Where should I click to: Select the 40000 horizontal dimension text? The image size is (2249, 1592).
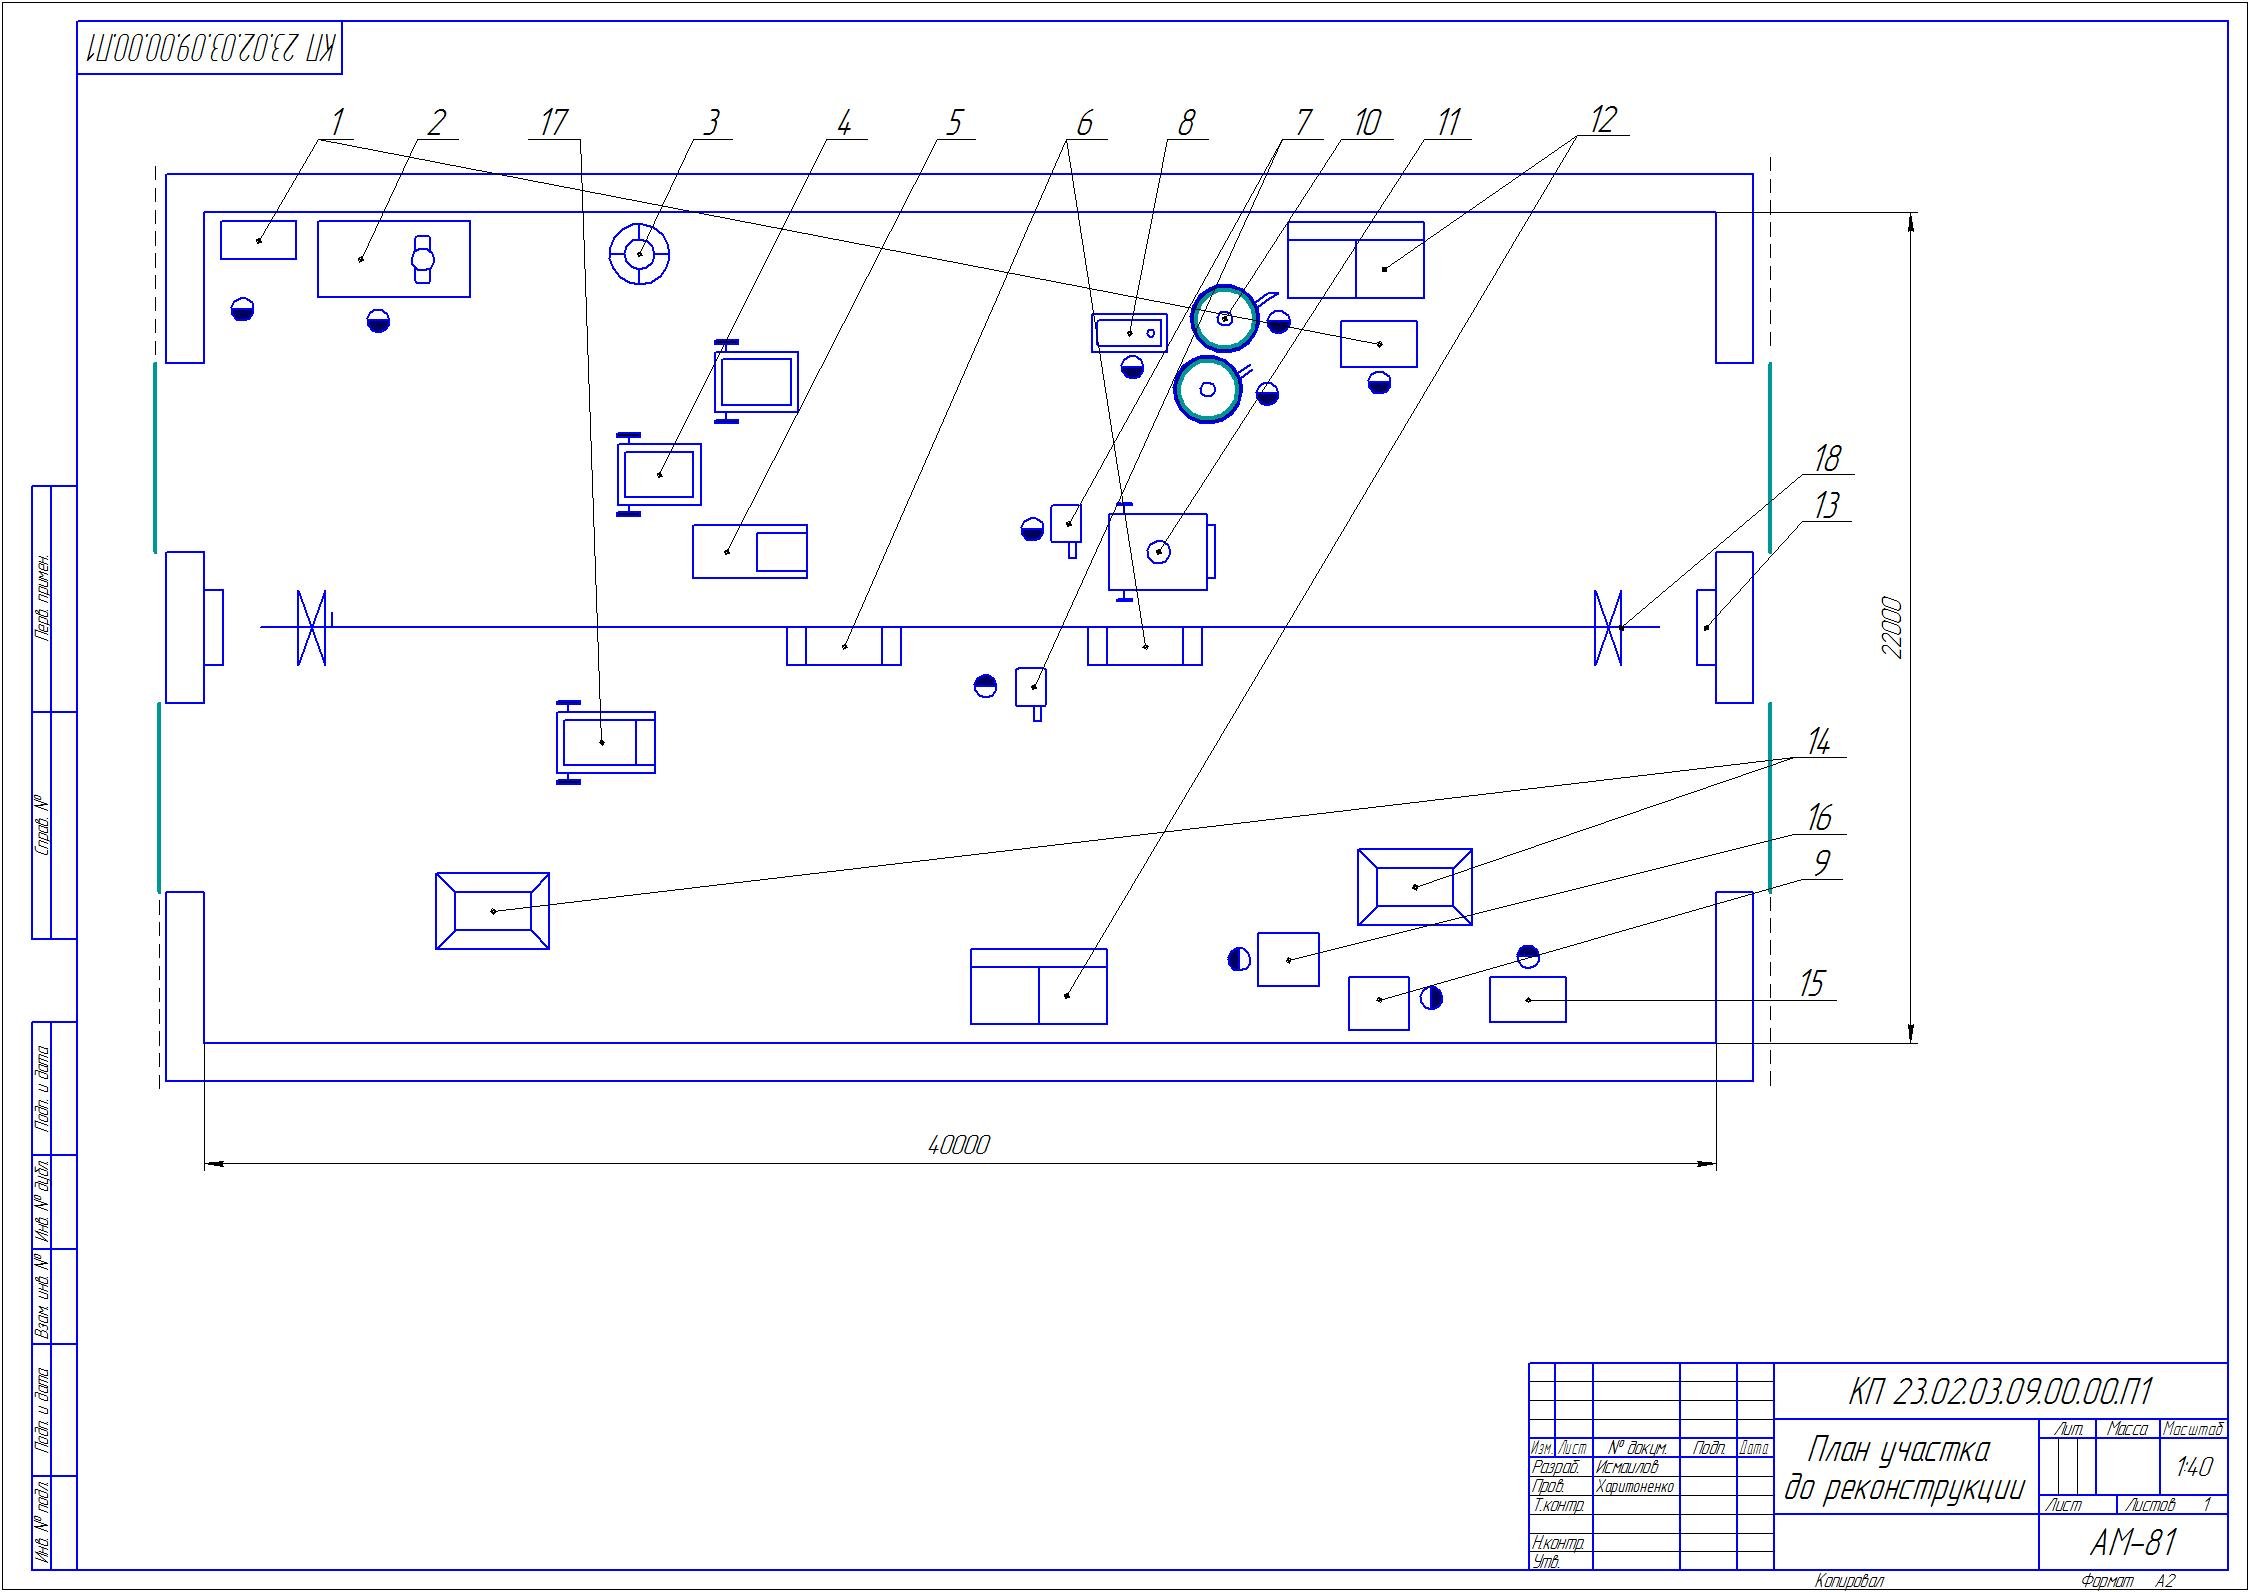pos(958,1145)
